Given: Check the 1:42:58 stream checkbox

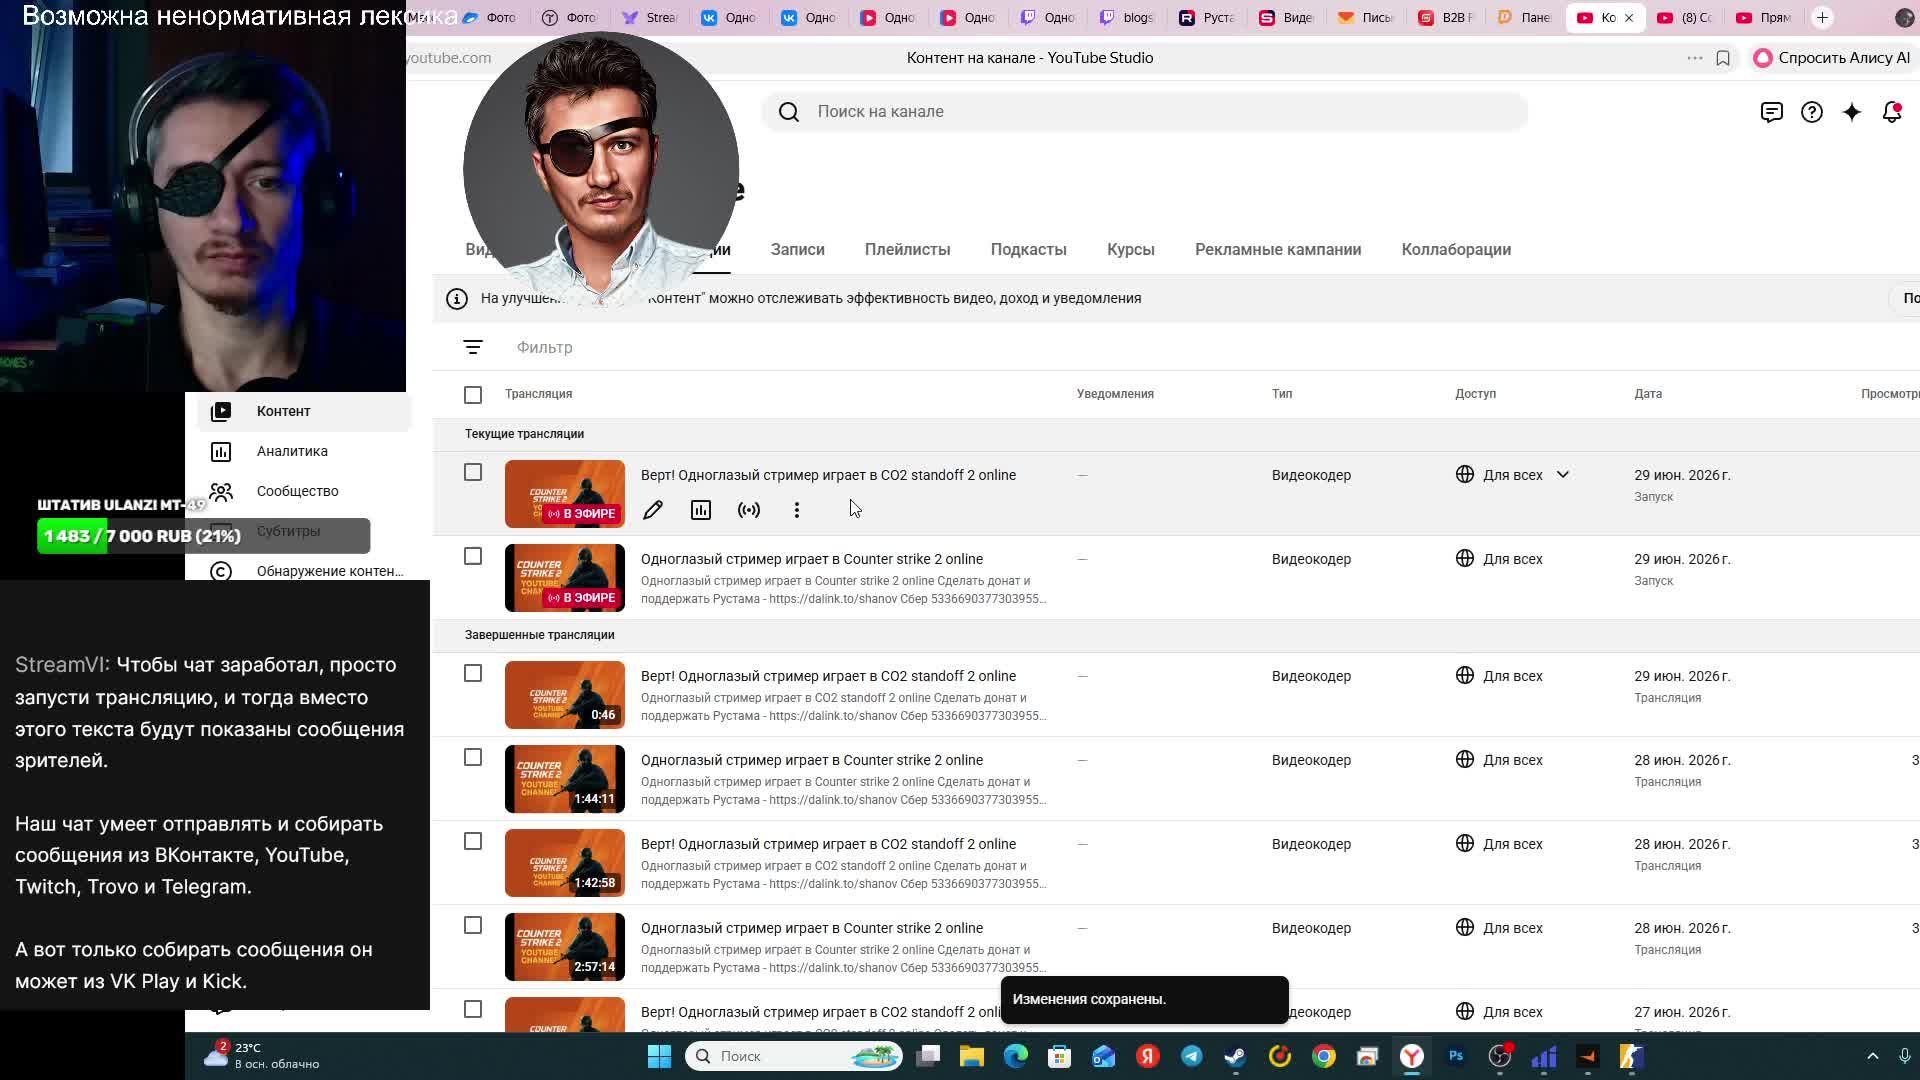Looking at the screenshot, I should pos(473,841).
